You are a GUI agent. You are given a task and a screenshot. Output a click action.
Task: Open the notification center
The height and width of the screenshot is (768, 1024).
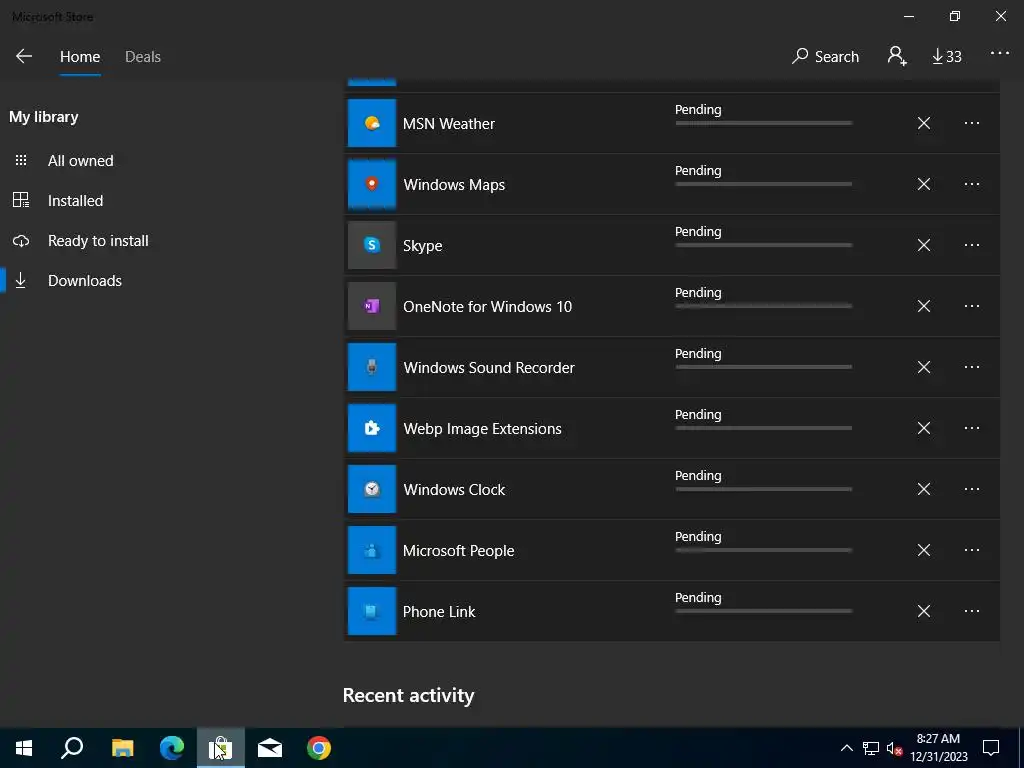point(991,748)
